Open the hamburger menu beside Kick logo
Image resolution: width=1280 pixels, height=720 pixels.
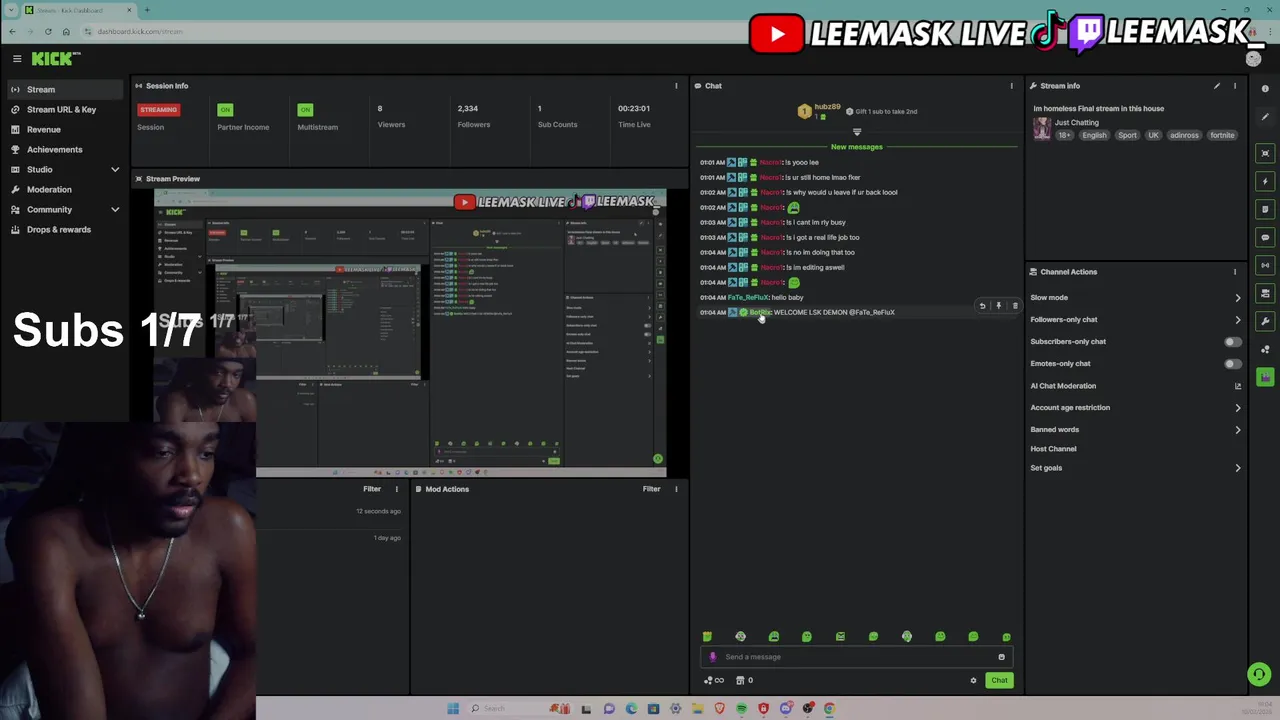pyautogui.click(x=17, y=59)
